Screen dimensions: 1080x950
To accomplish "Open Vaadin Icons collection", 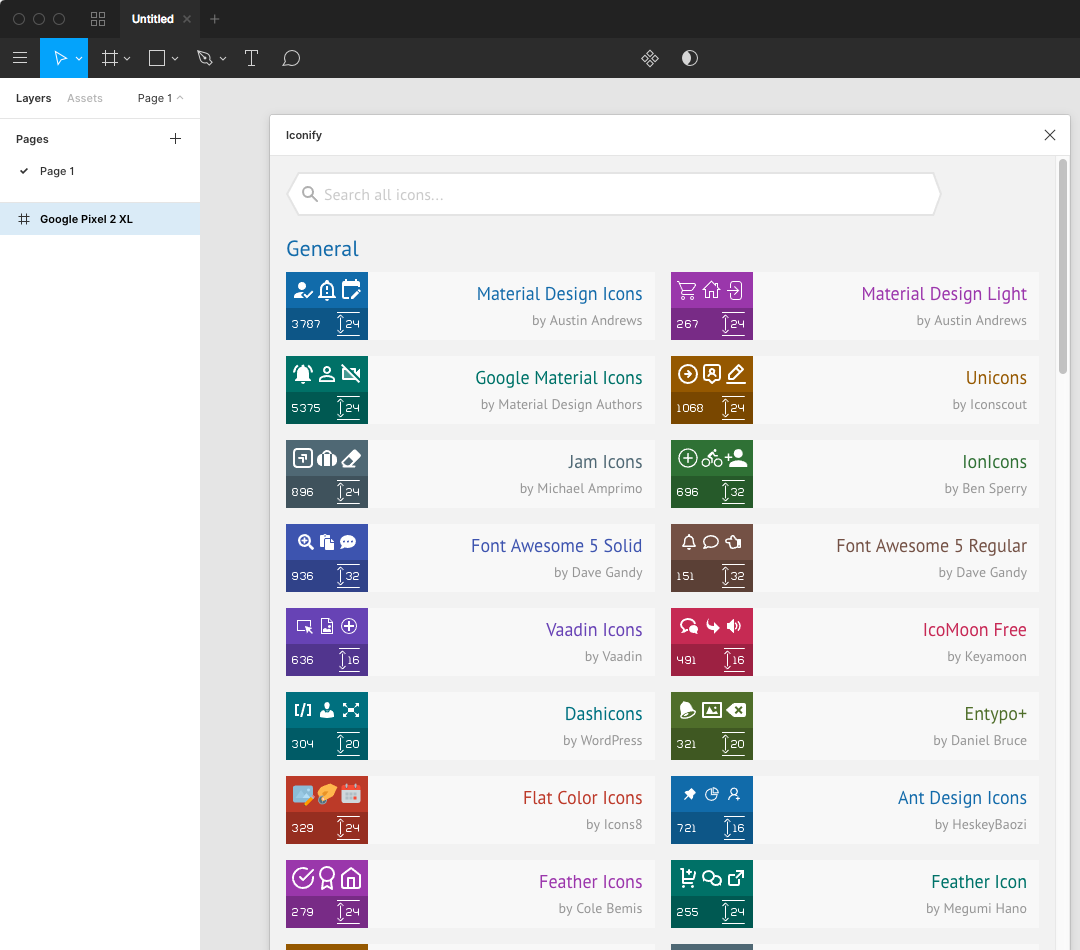I will [470, 642].
